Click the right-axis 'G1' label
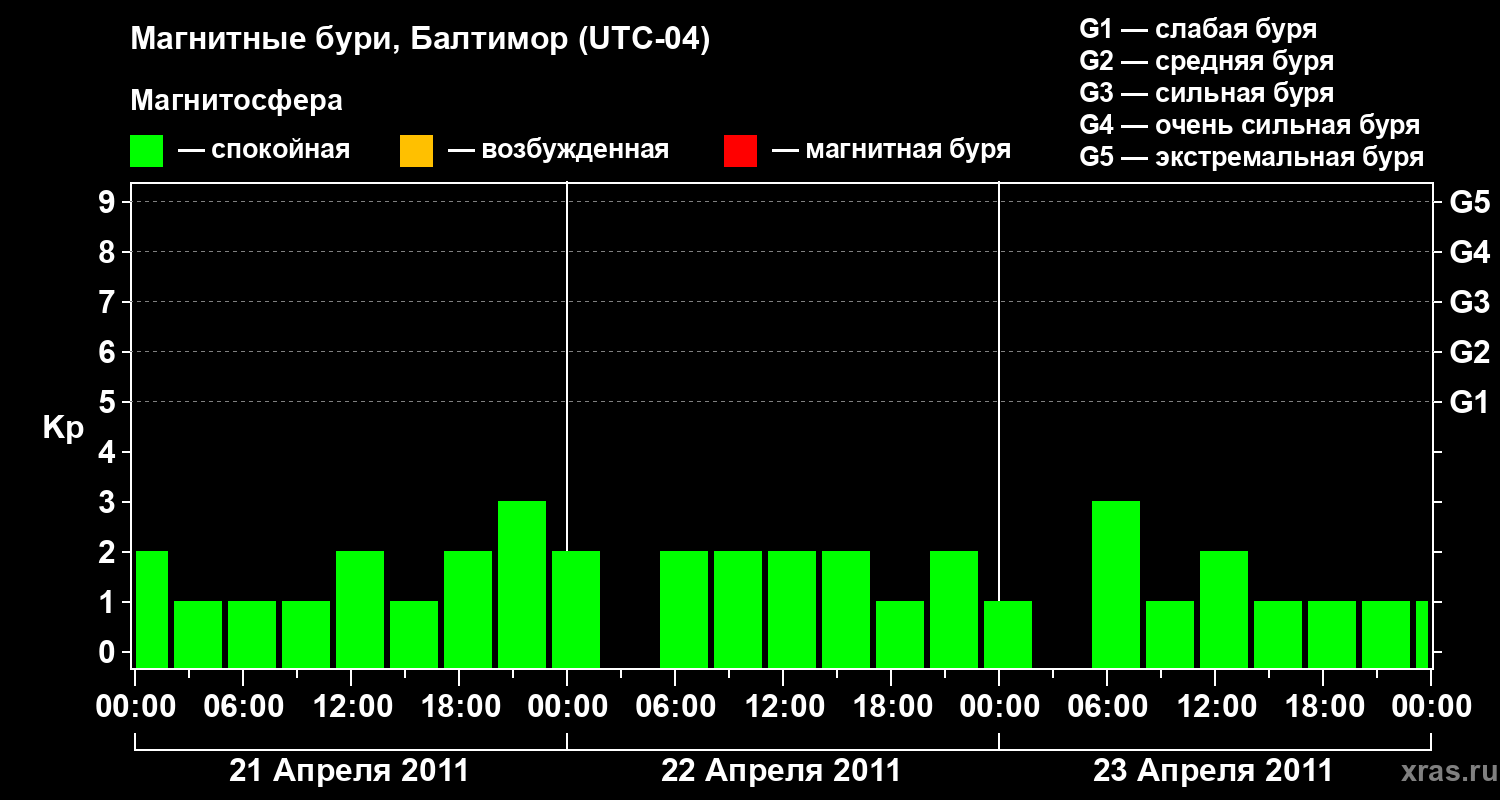This screenshot has width=1500, height=800. coord(1469,402)
